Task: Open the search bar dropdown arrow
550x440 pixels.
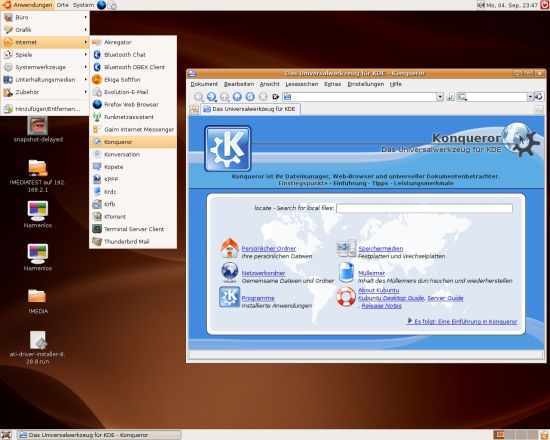Action: pos(530,97)
